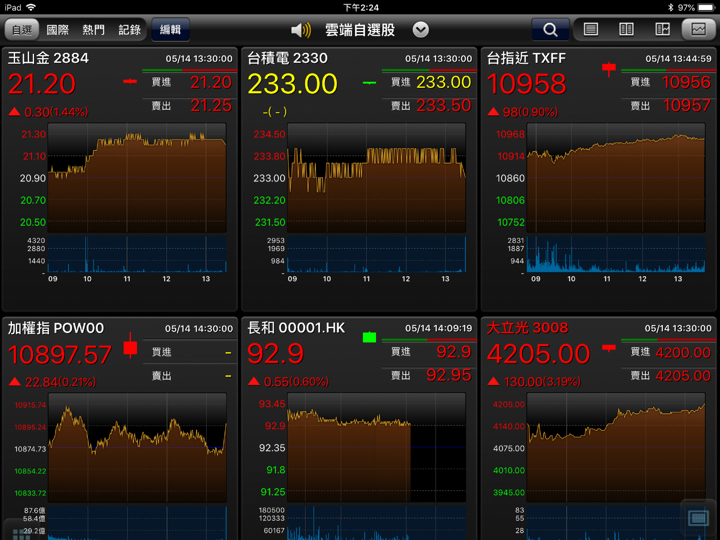Image resolution: width=720 pixels, height=540 pixels.
Task: Click the 台指近 TXFF volume bar chart
Action: pos(617,254)
